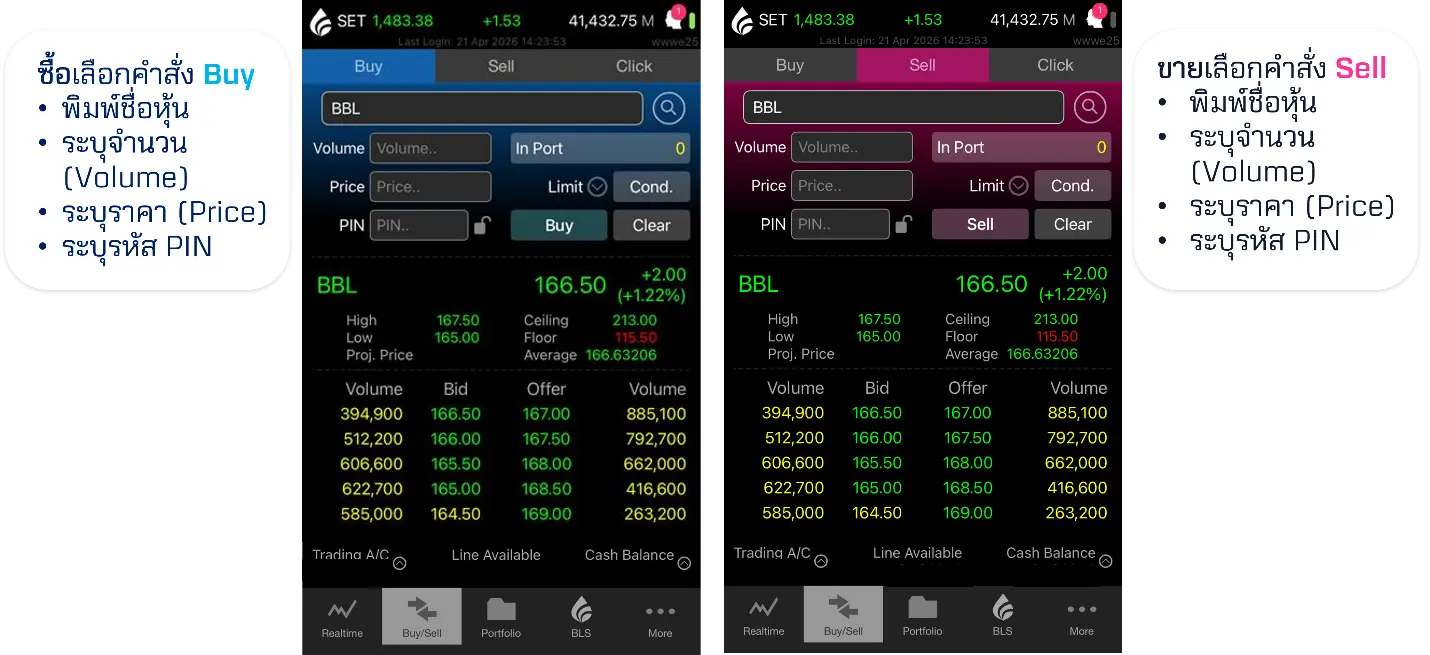Select bid price 166.00 in Sell screen

tap(877, 438)
